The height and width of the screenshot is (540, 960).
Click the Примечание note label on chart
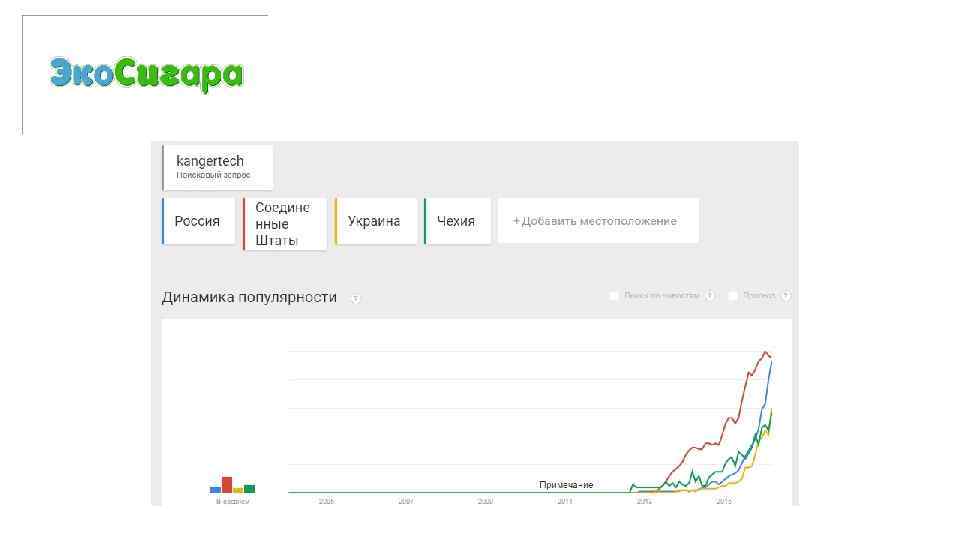click(x=566, y=485)
